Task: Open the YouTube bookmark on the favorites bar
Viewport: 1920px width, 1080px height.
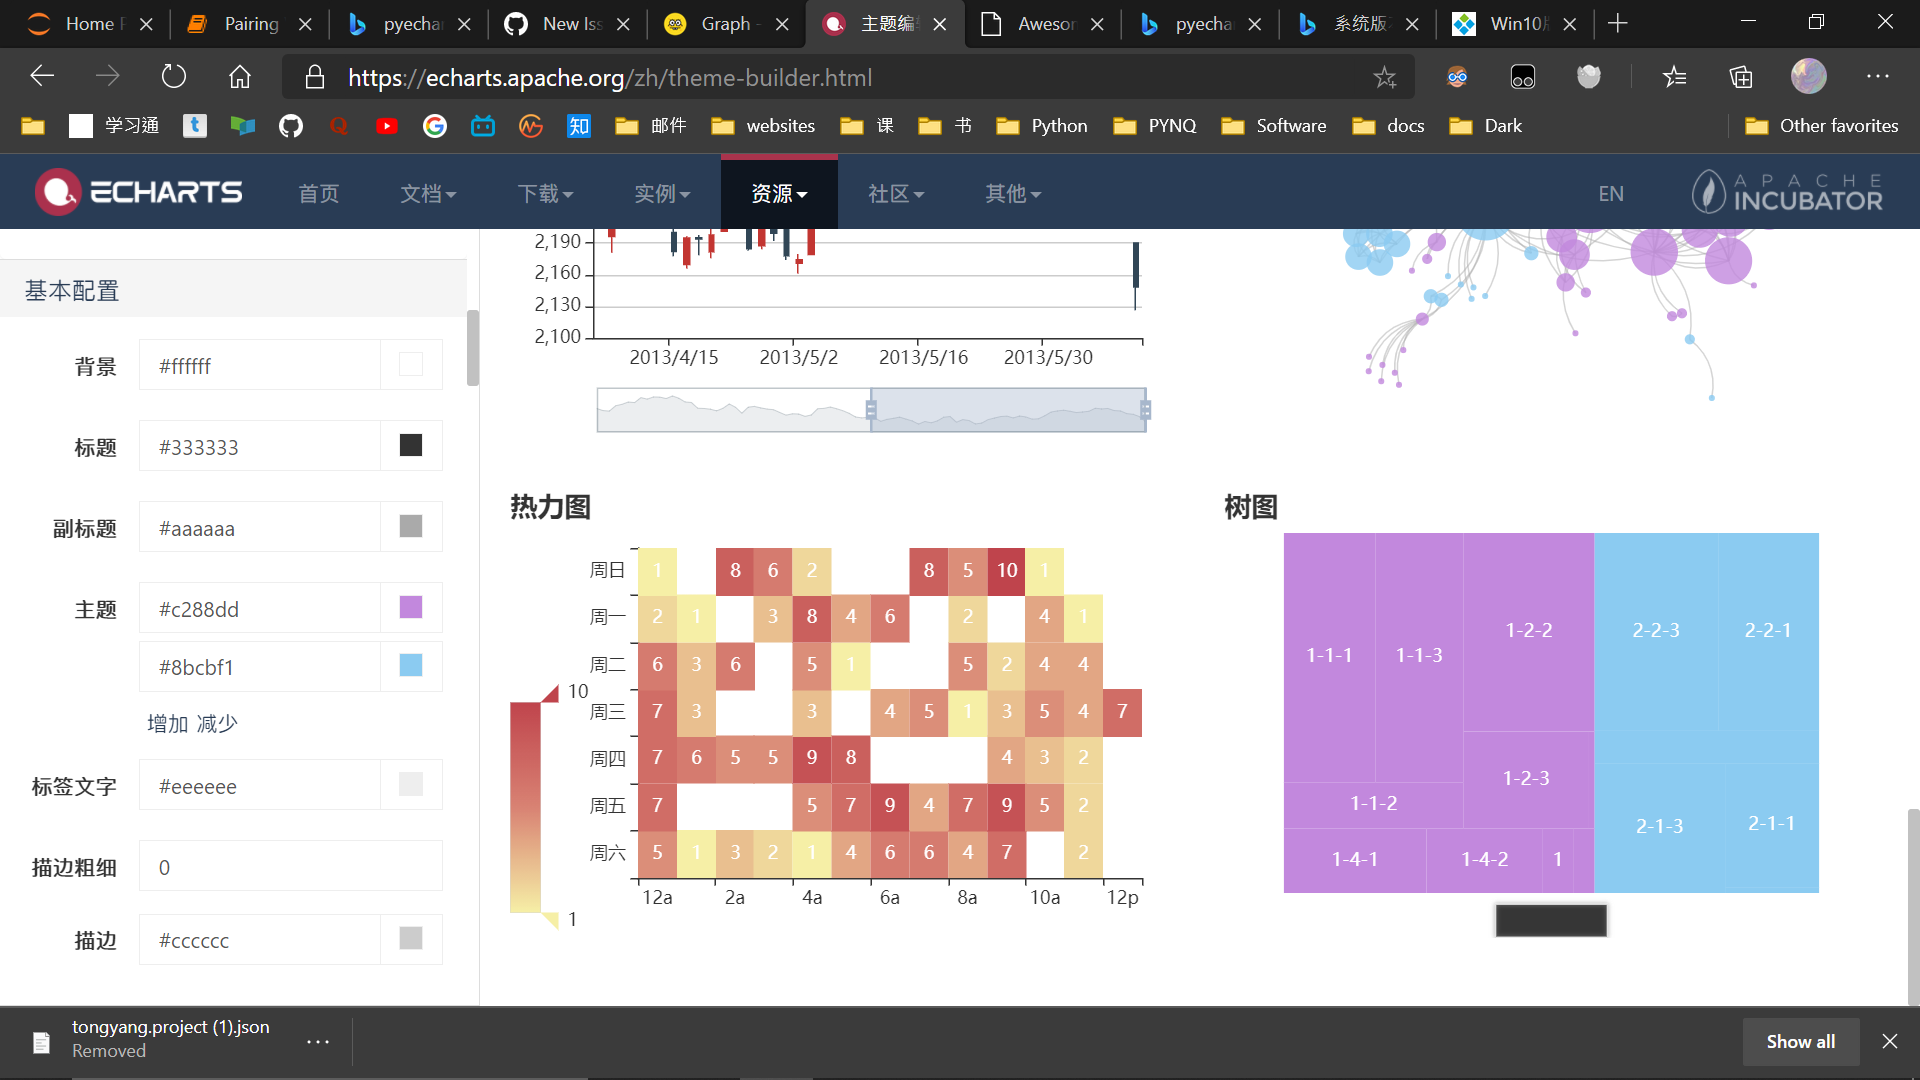Action: (387, 125)
